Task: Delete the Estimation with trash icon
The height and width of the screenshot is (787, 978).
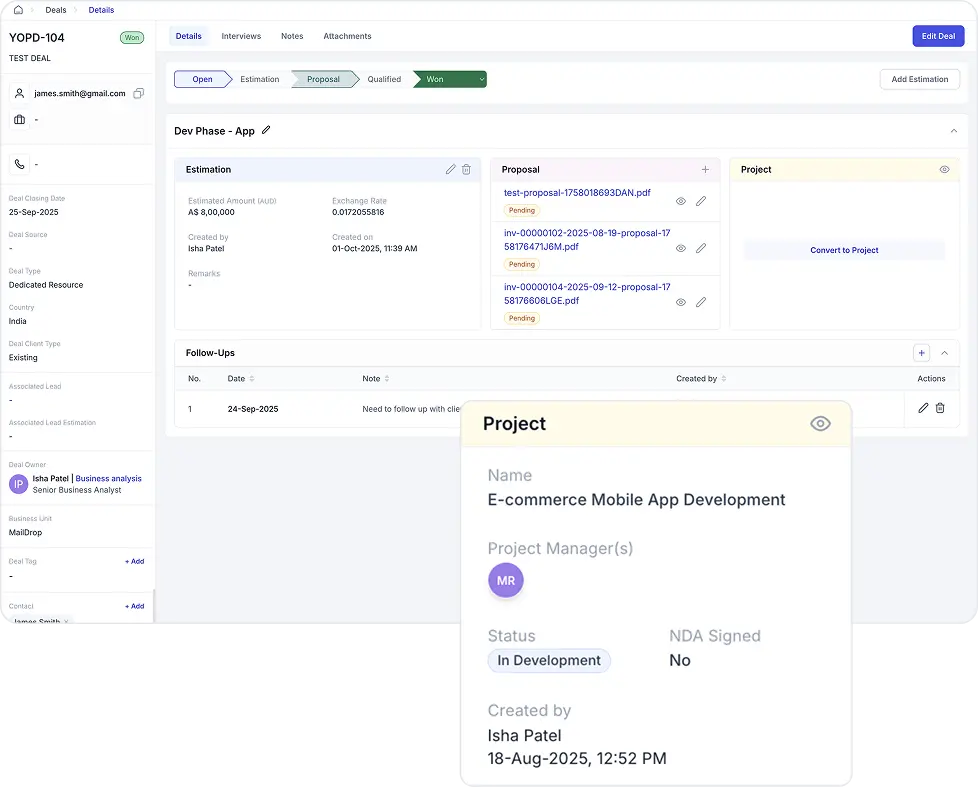Action: click(x=466, y=170)
